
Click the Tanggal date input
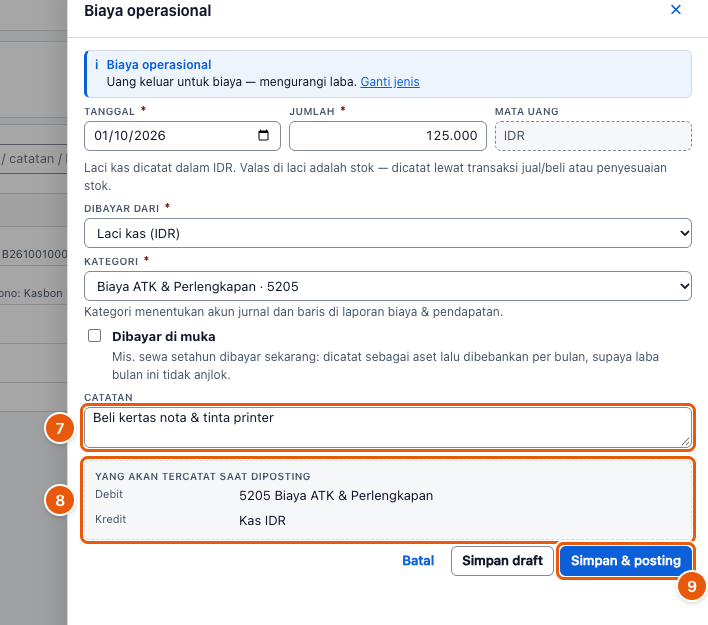[x=182, y=135]
